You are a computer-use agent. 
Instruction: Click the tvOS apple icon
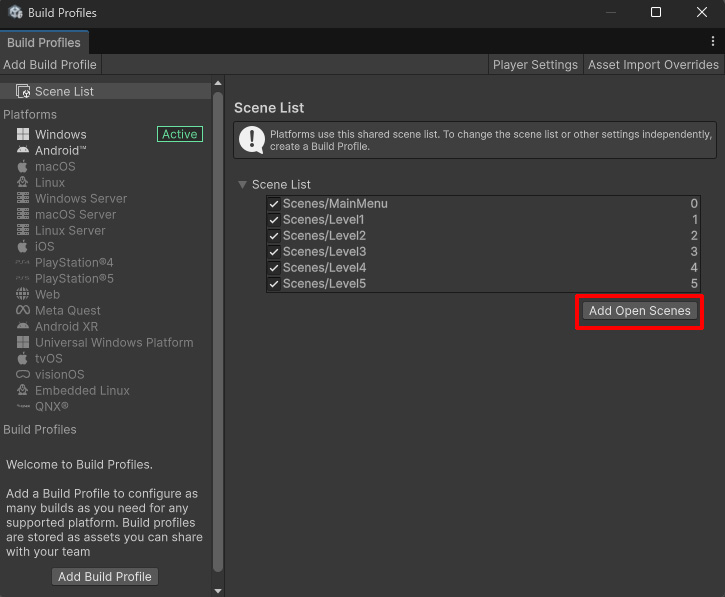(x=23, y=358)
